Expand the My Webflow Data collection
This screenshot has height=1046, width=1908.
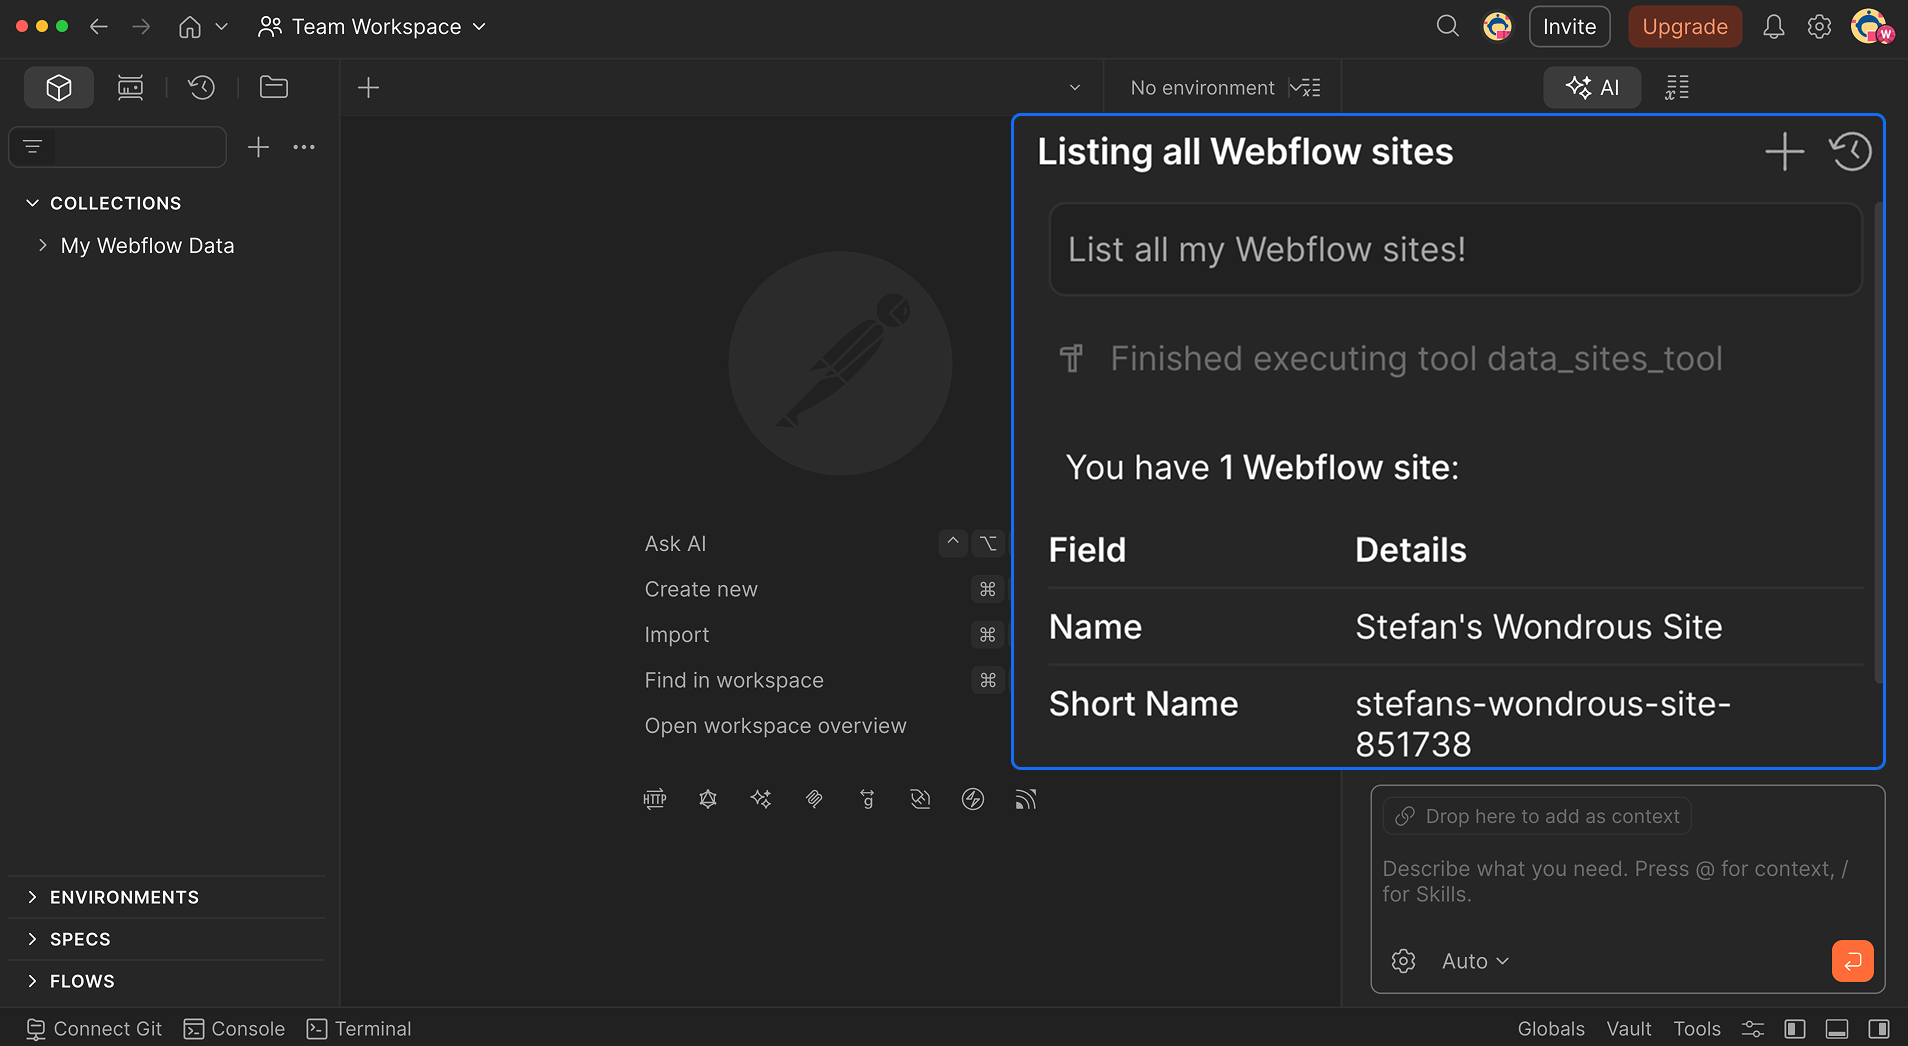click(x=42, y=245)
